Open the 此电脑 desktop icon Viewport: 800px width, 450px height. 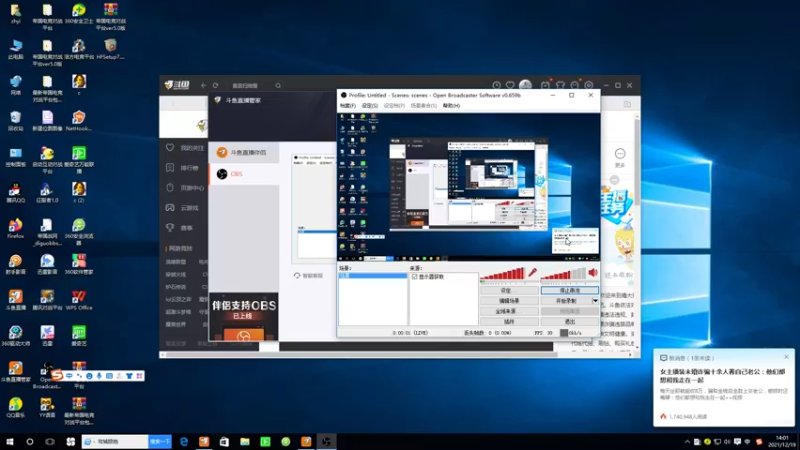tap(15, 49)
